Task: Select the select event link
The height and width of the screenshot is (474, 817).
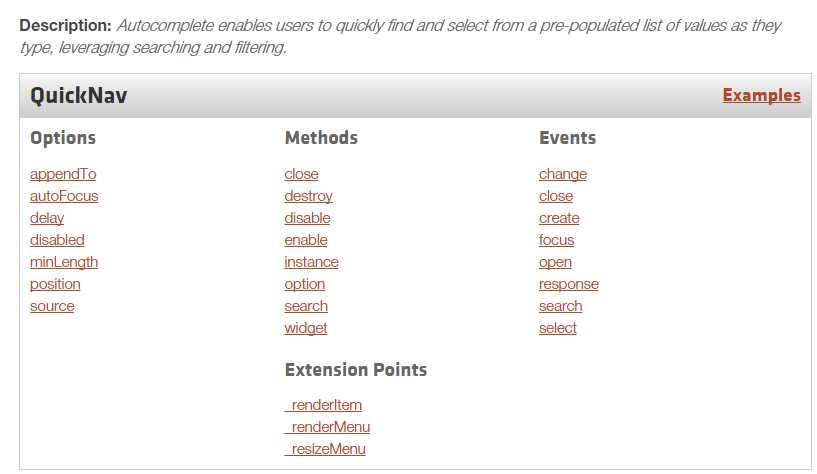Action: pos(558,328)
